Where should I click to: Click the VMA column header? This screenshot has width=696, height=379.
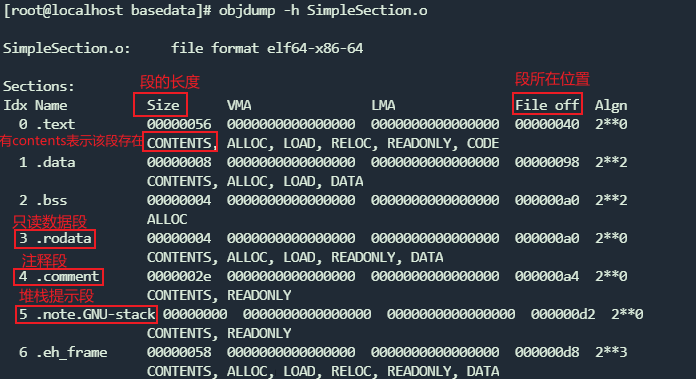coord(239,105)
